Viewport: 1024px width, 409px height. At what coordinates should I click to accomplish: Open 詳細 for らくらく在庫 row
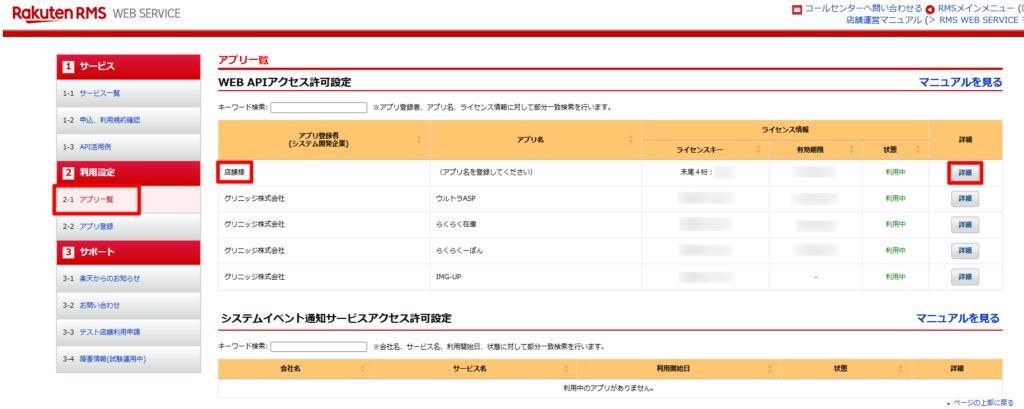pos(965,225)
